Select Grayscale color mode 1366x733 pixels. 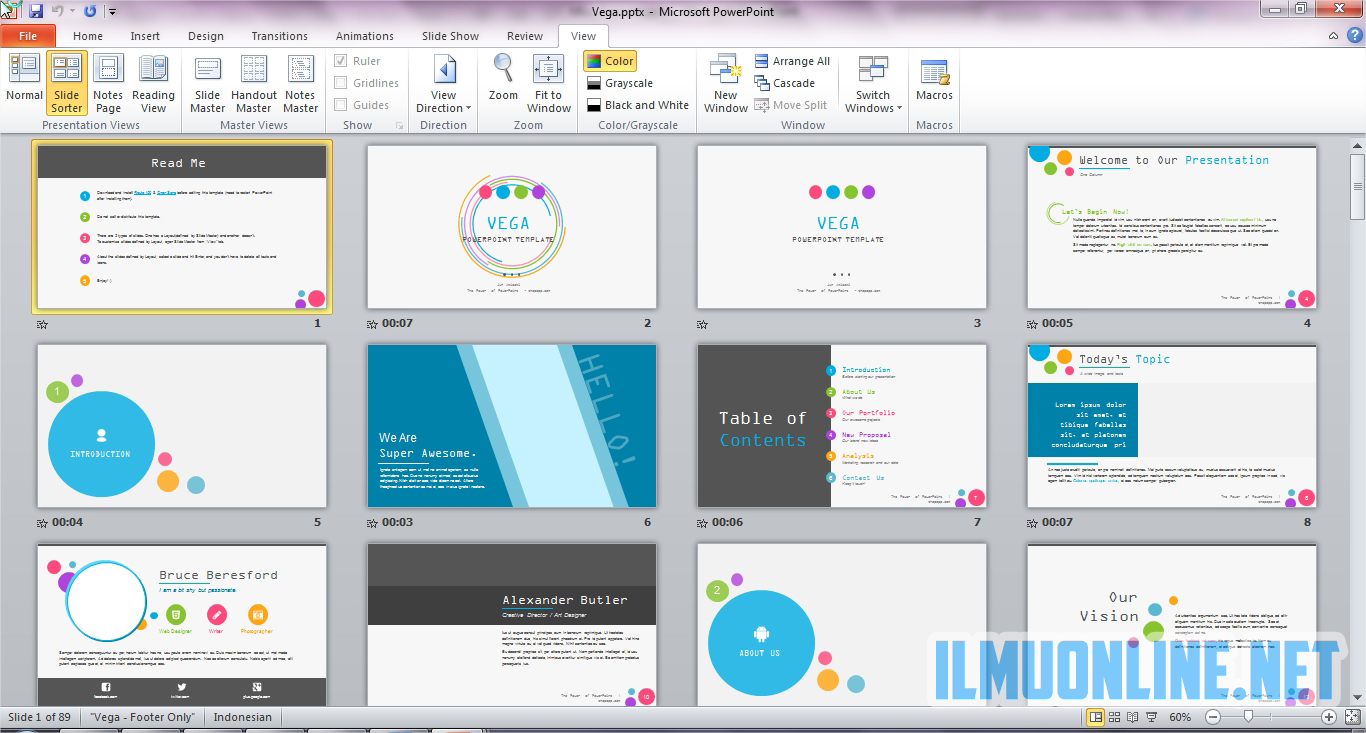[x=628, y=83]
